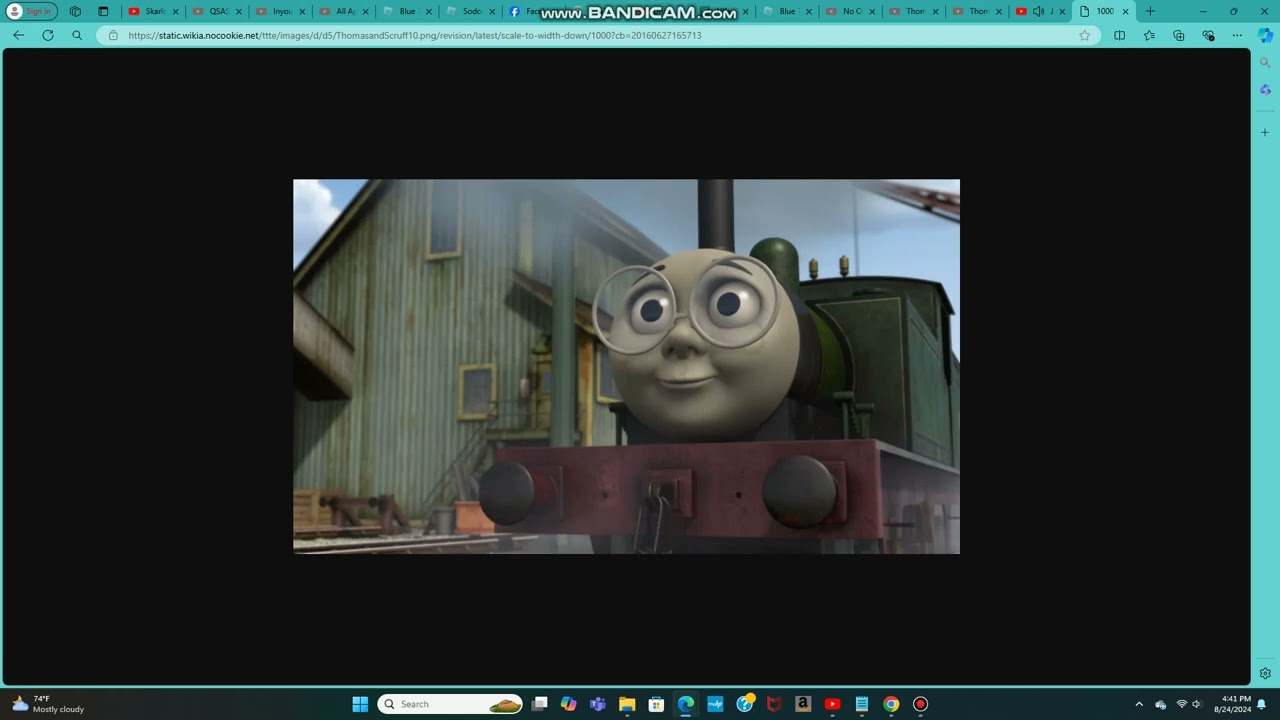Open the weather widget Mostly cloudy
Viewport: 1280px width, 720px height.
click(x=48, y=704)
